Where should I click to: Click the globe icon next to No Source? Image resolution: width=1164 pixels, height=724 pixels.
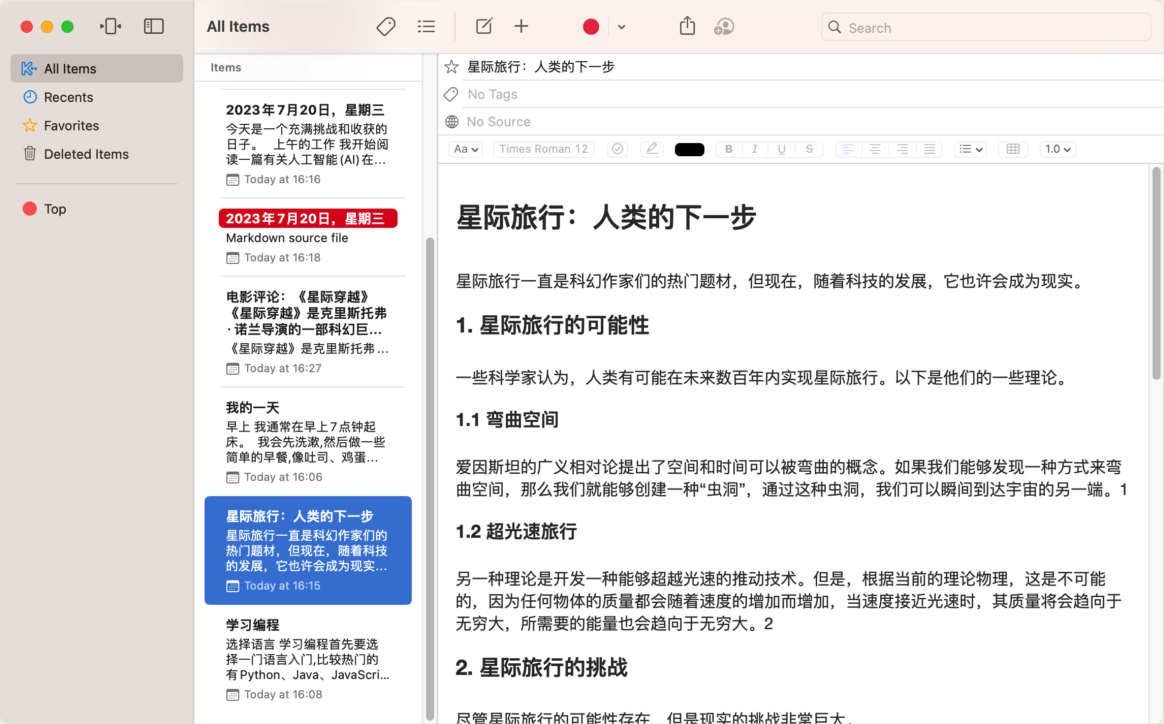pos(451,122)
